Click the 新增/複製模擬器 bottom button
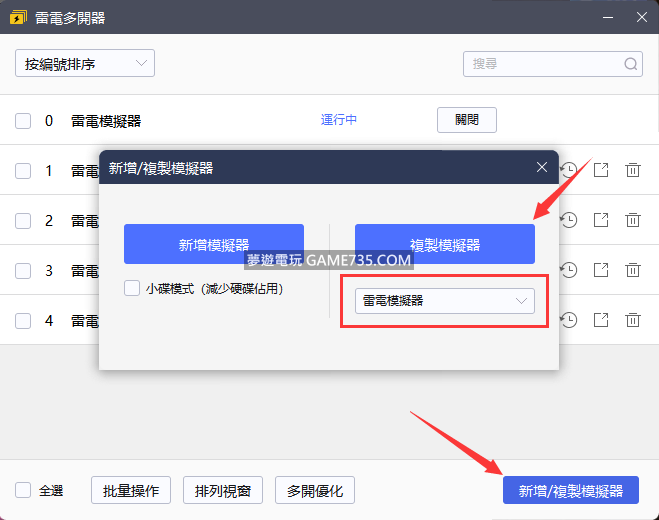The width and height of the screenshot is (659, 520). pos(571,490)
